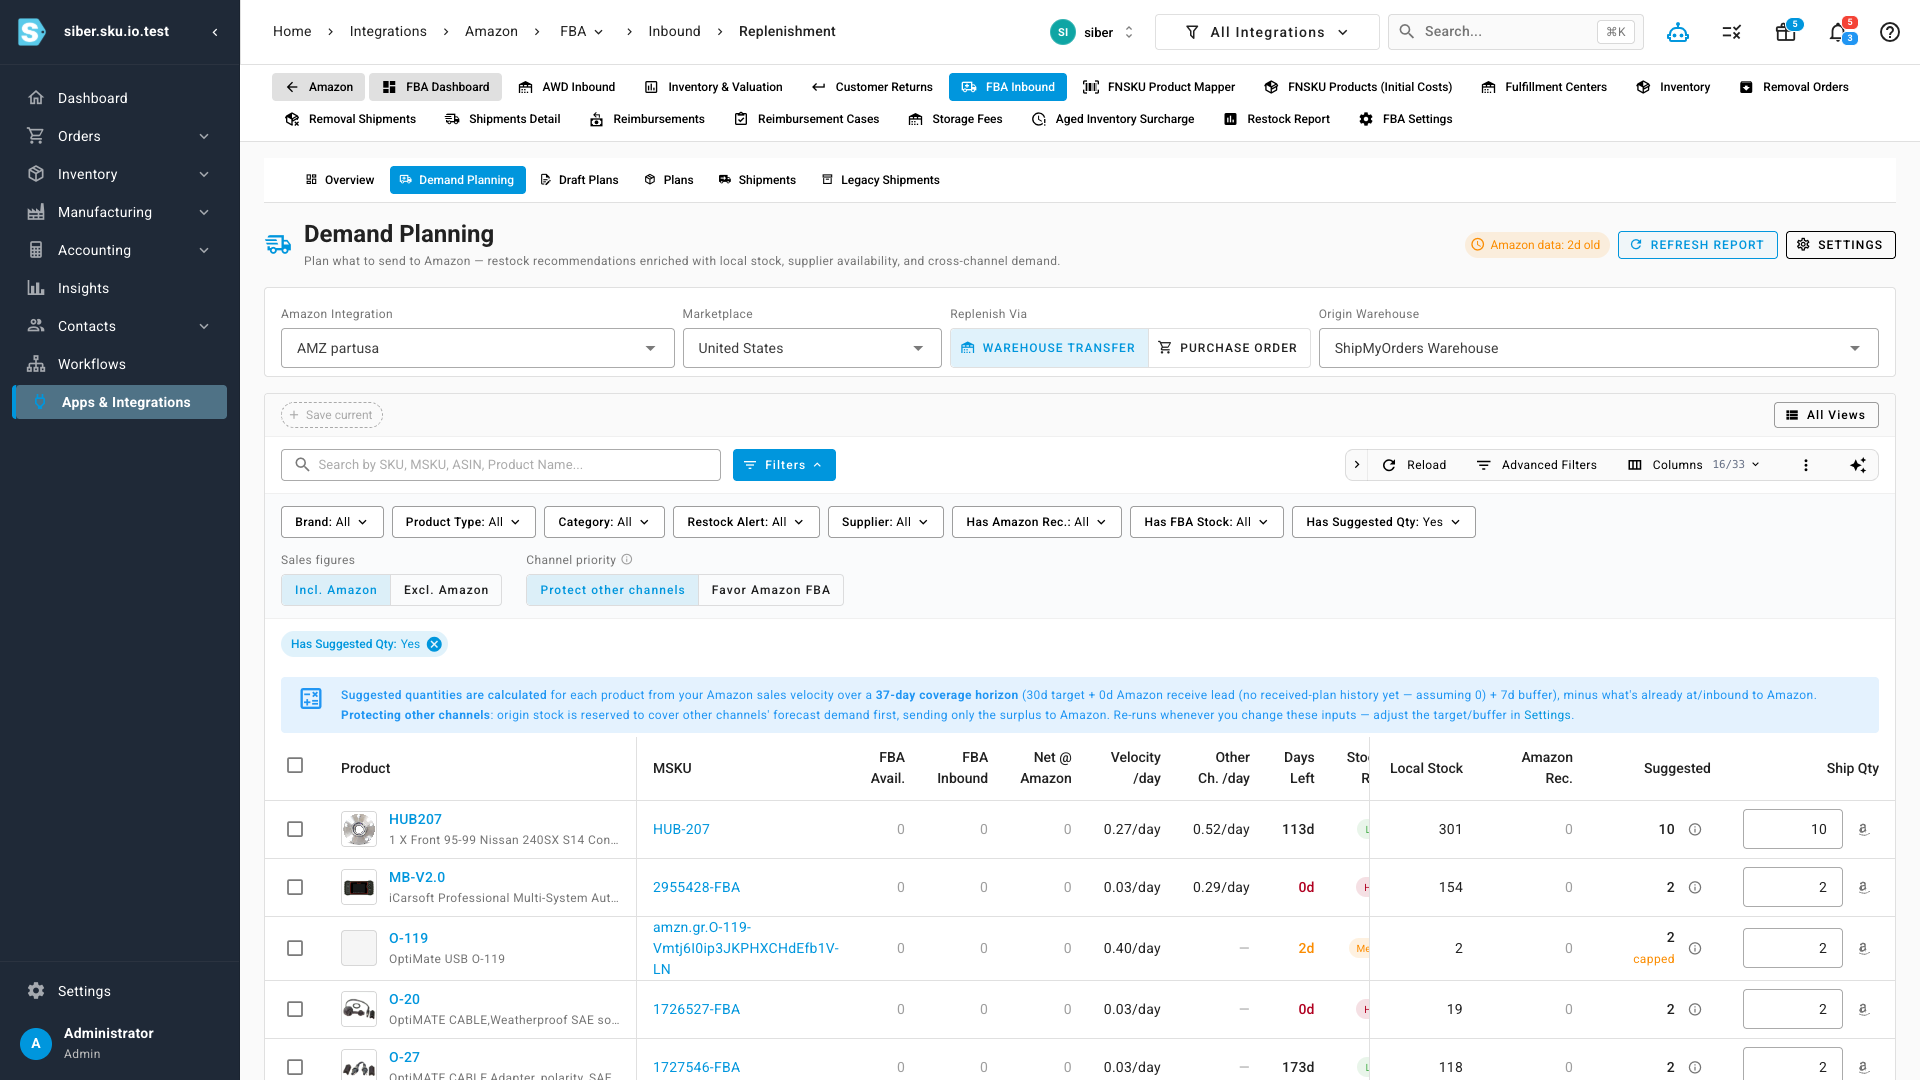
Task: Check the HUB207 row checkbox
Action: [x=295, y=829]
